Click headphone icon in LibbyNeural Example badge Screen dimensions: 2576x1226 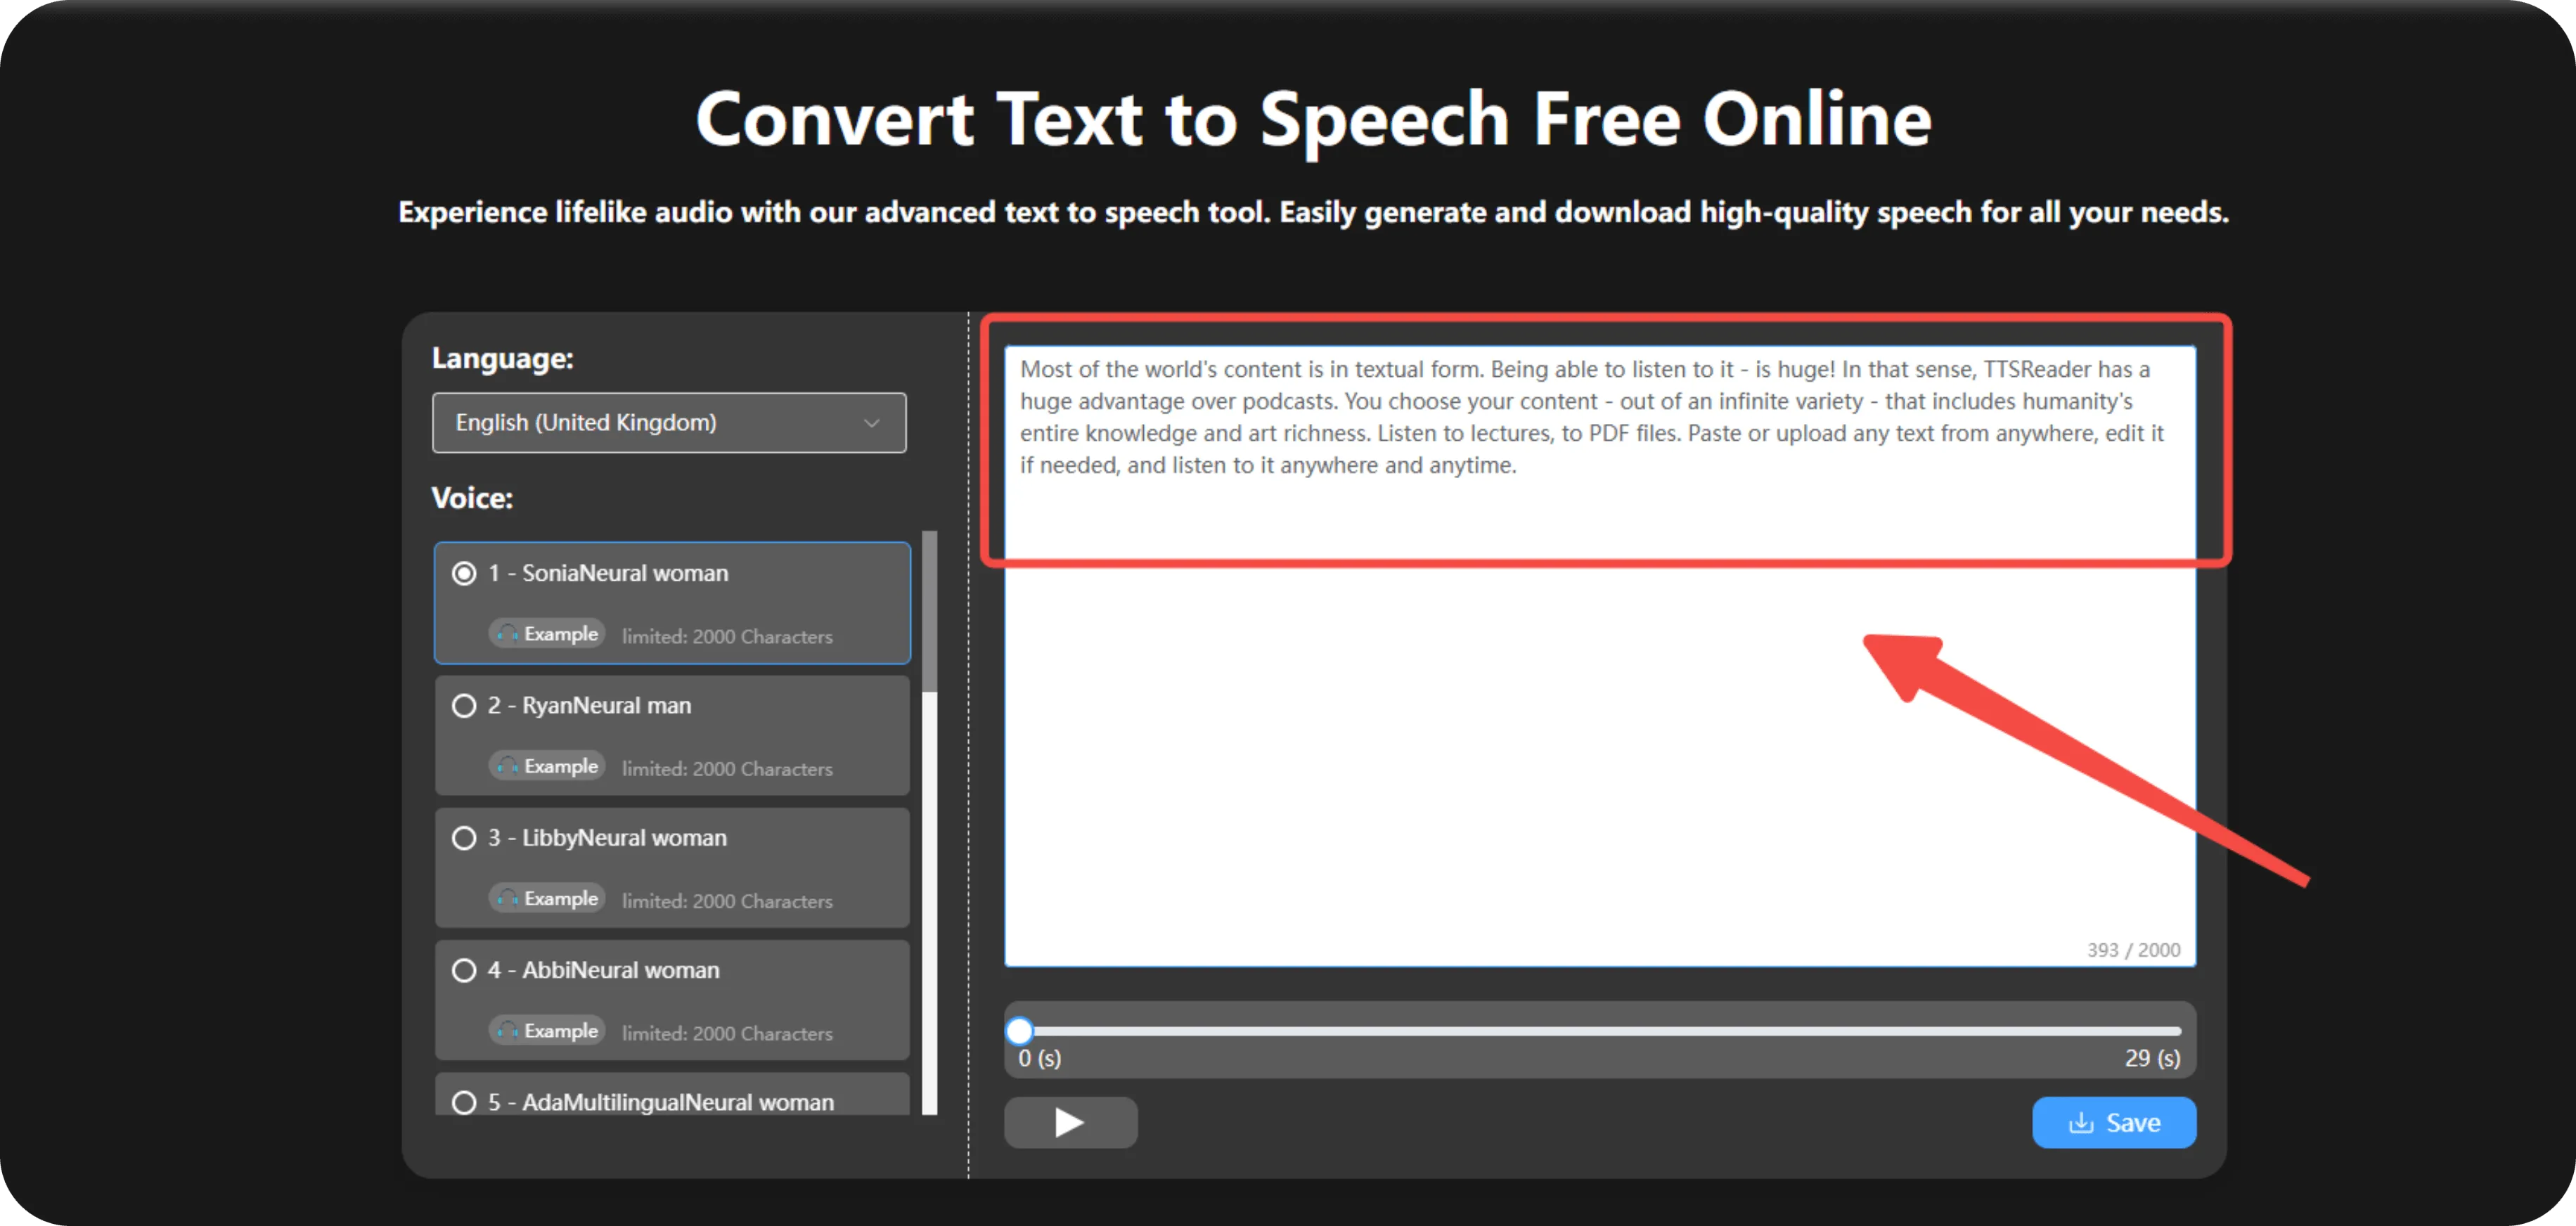[x=508, y=898]
